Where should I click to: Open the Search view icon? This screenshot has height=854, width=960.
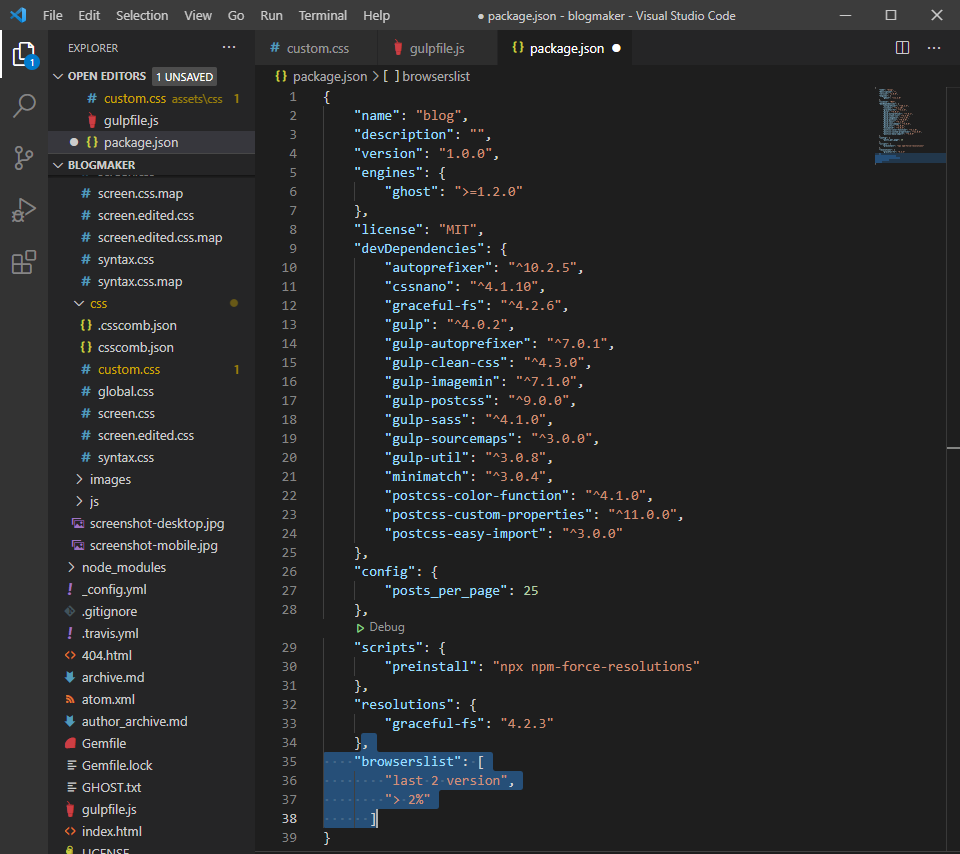click(x=24, y=106)
